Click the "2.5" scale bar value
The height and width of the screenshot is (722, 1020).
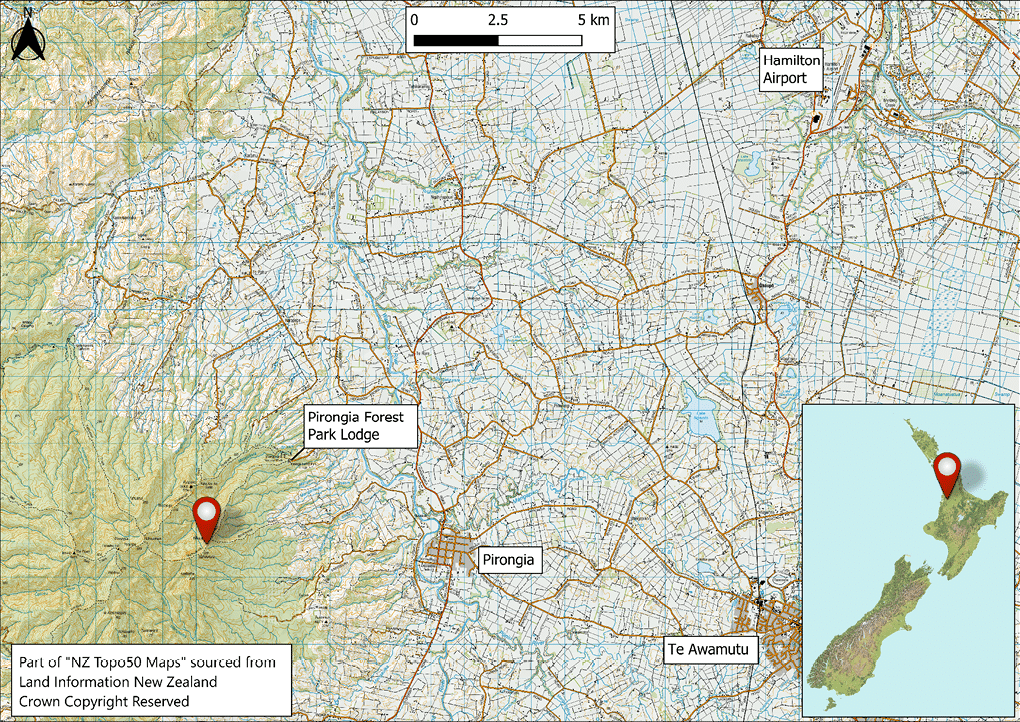[498, 20]
